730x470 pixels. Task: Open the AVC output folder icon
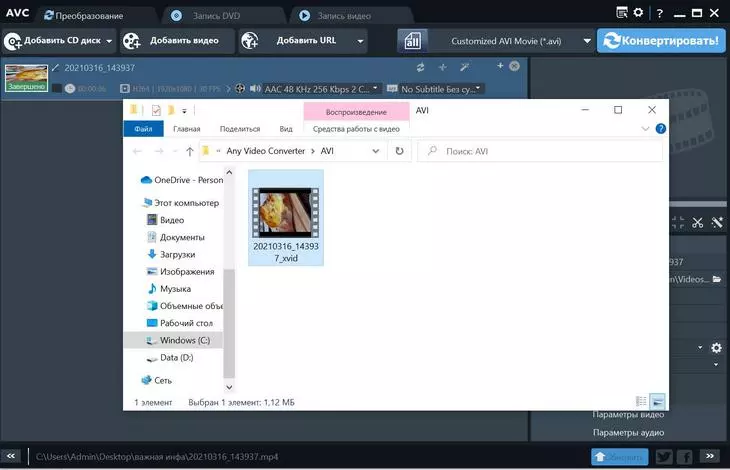point(716,279)
